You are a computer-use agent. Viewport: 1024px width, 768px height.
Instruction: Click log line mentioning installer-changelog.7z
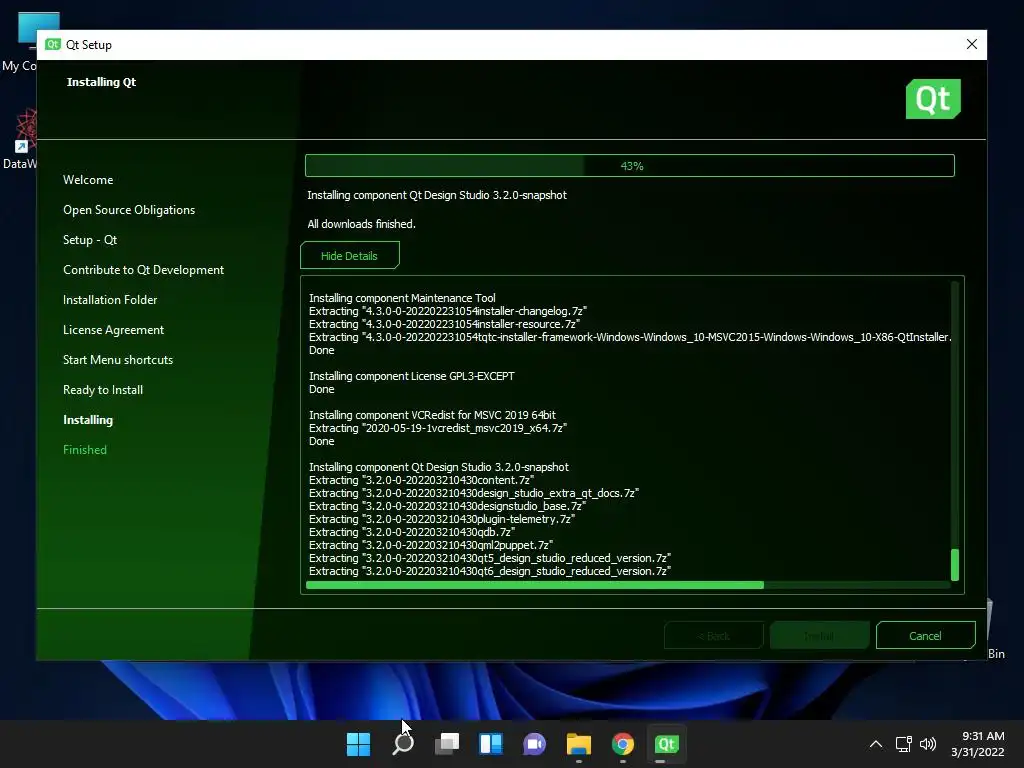click(x=448, y=311)
